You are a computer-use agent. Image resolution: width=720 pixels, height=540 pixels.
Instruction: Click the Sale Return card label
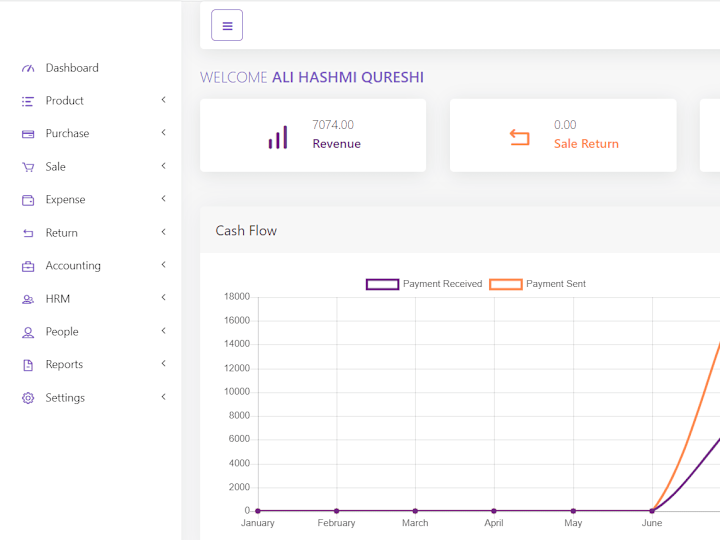click(586, 144)
